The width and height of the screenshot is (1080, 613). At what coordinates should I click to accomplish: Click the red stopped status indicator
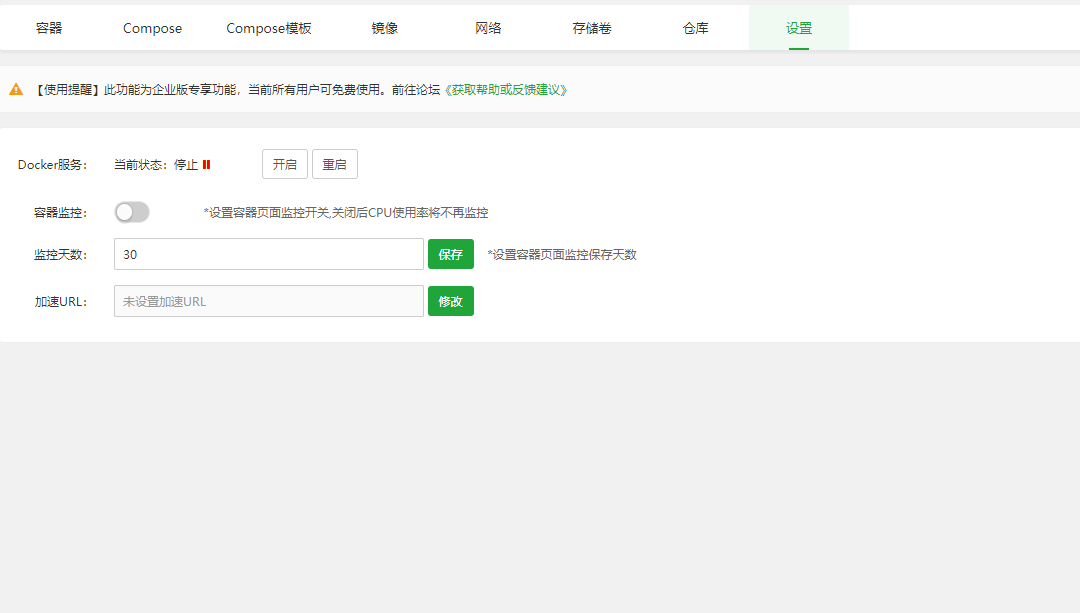(x=207, y=165)
